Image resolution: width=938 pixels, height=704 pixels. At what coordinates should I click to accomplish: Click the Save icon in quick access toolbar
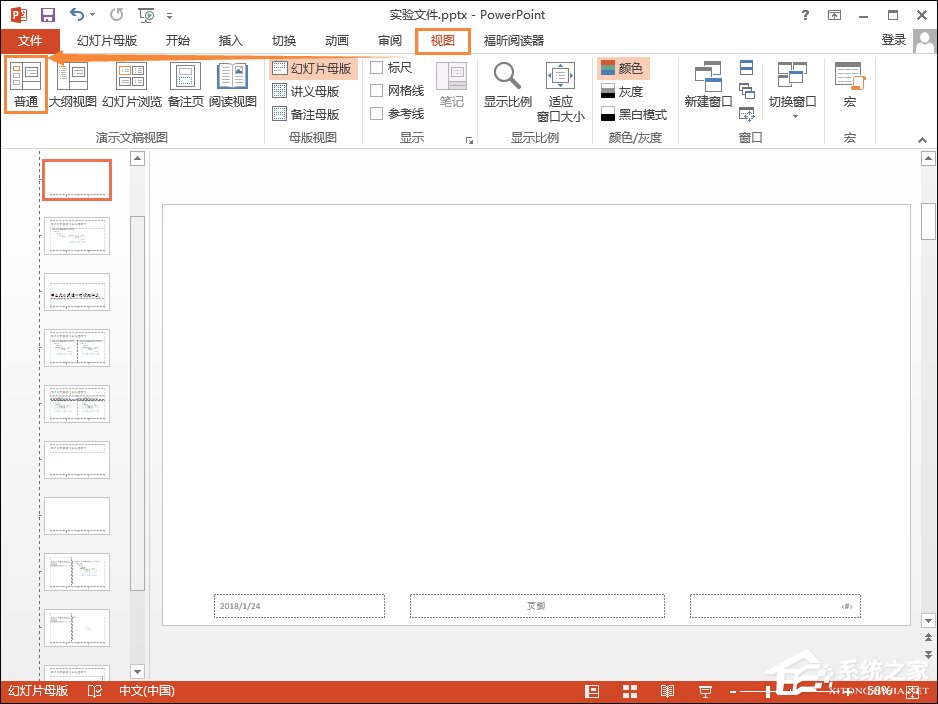point(47,15)
